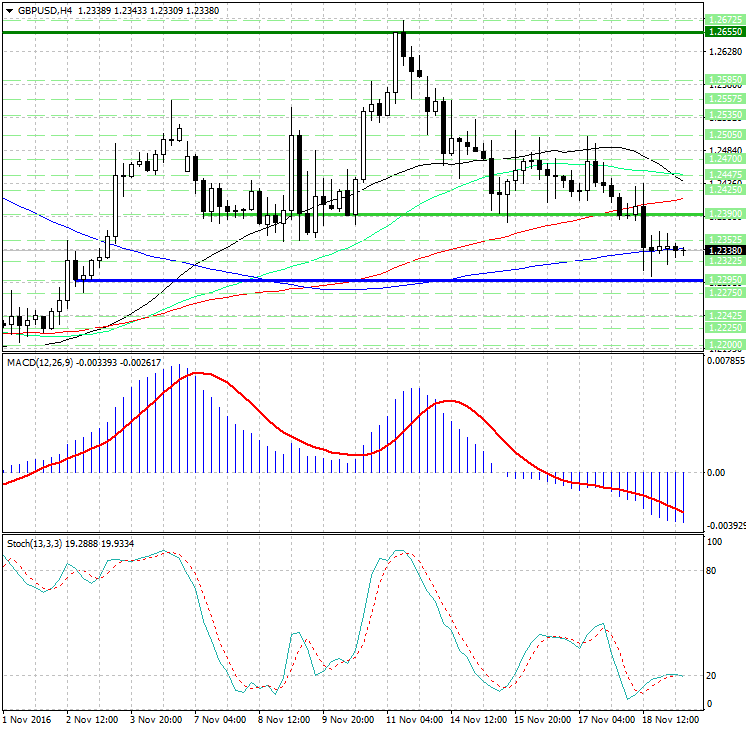
Task: Select the 1.26550 resistance price label
Action: pos(723,32)
